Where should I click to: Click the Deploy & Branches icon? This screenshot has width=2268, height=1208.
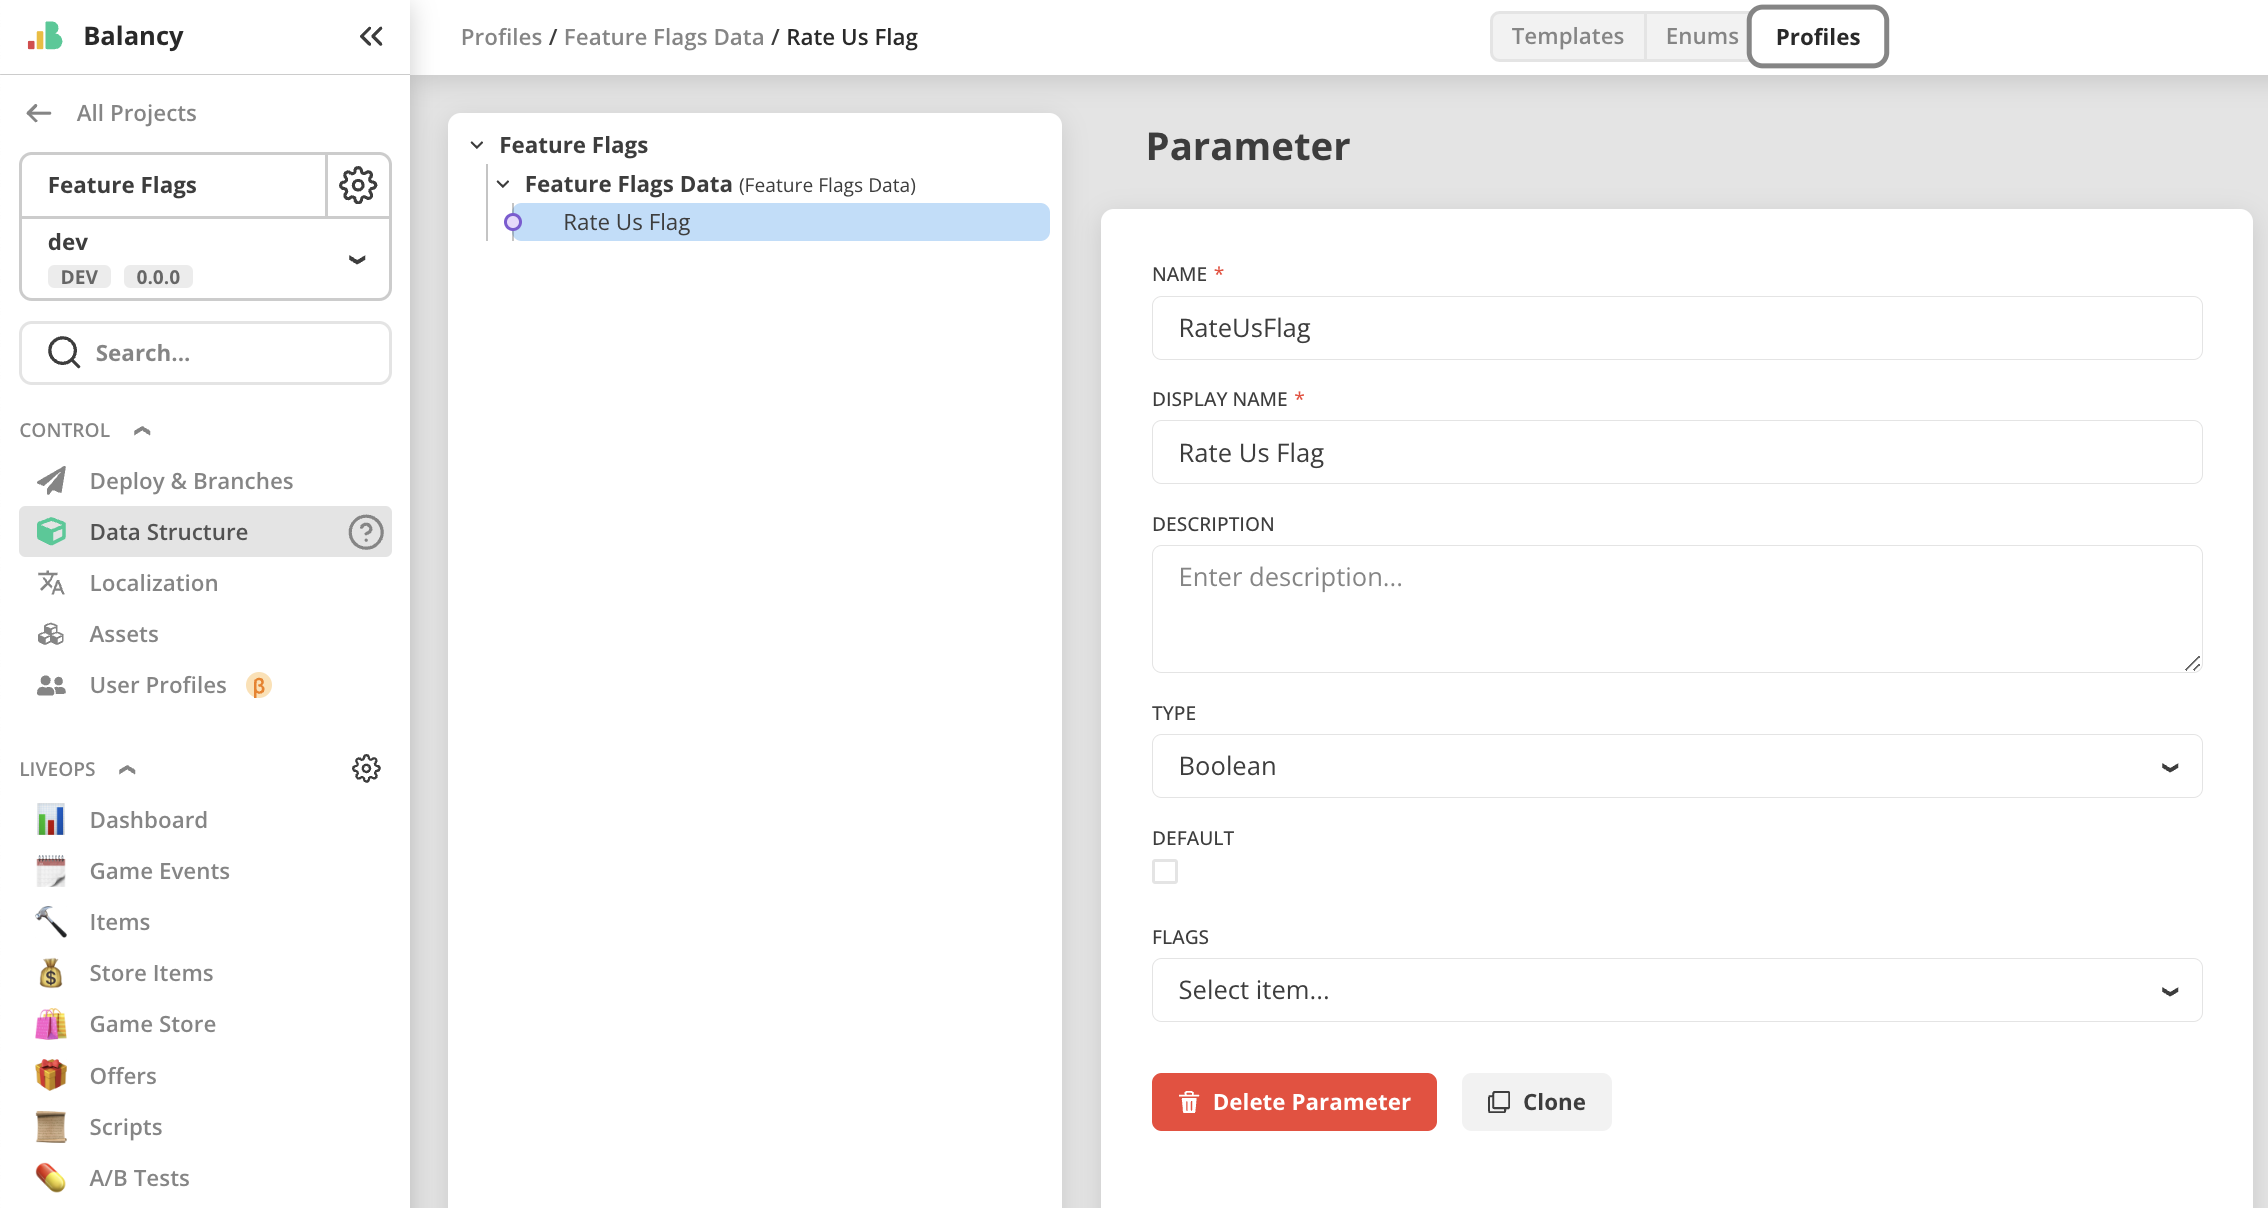52,480
